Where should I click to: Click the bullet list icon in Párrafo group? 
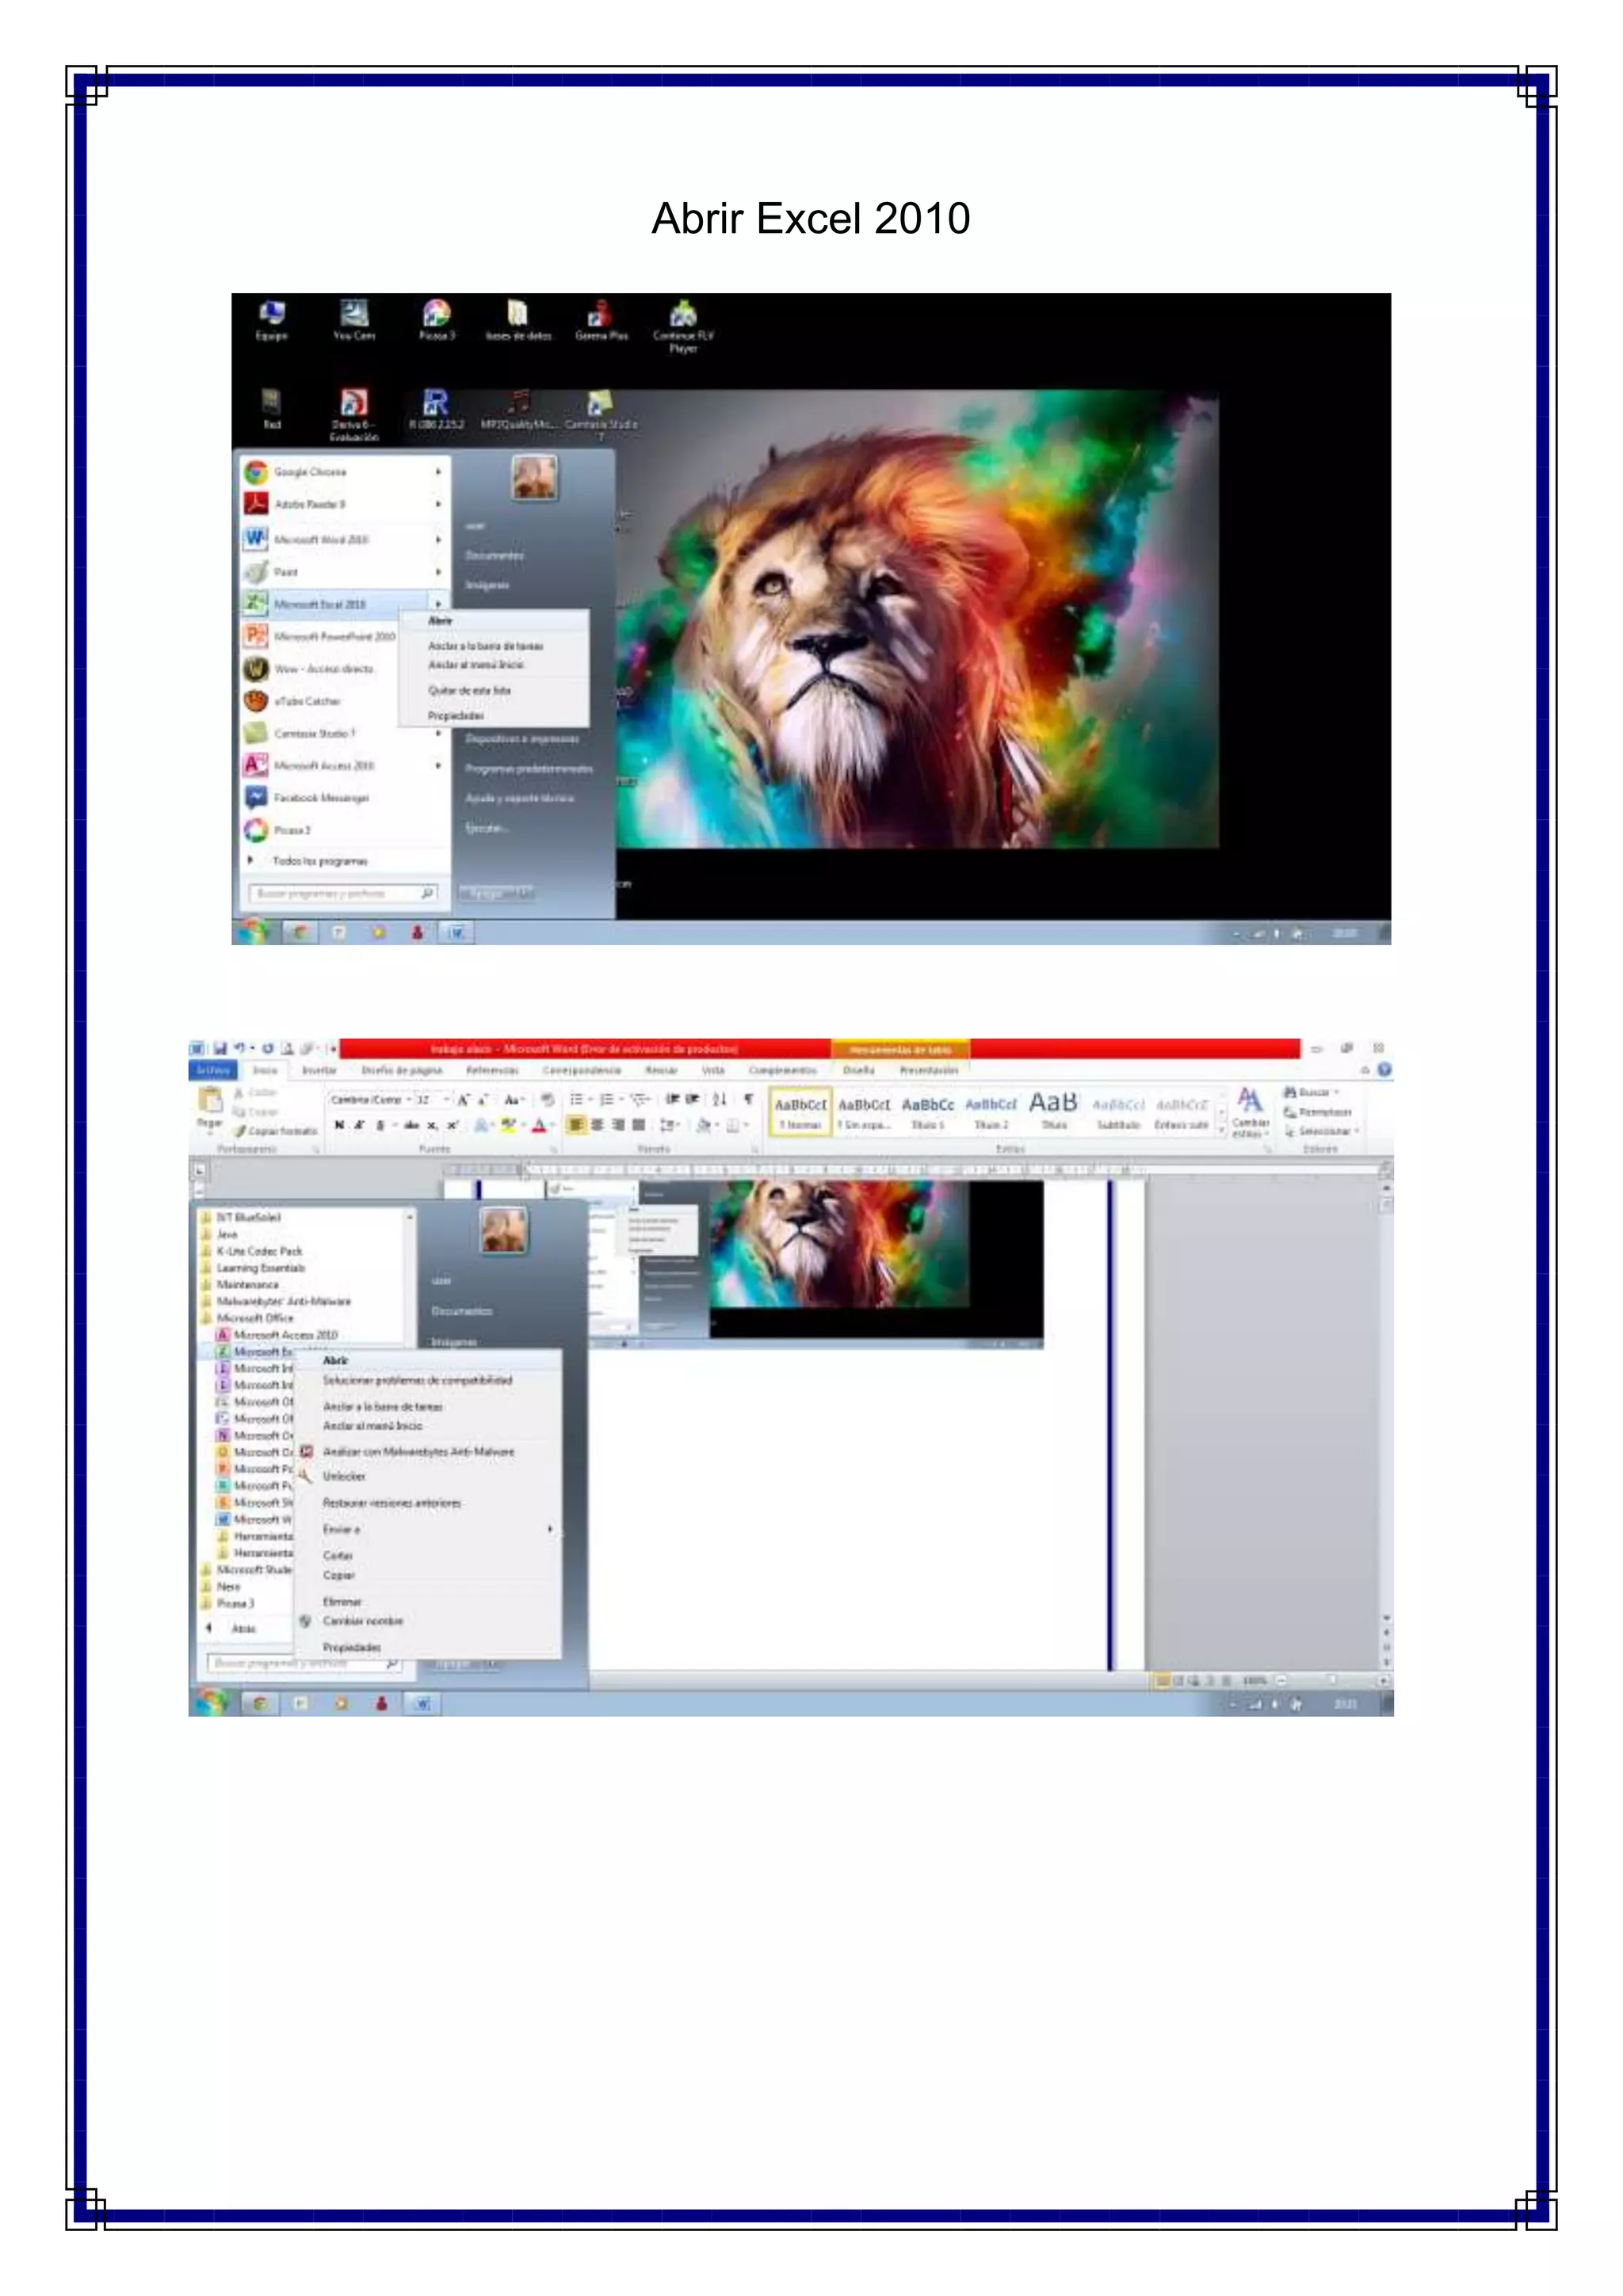click(x=576, y=1099)
